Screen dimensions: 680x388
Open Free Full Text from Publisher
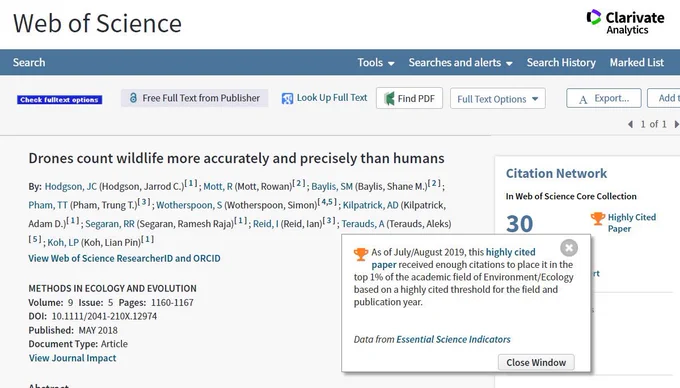click(195, 98)
